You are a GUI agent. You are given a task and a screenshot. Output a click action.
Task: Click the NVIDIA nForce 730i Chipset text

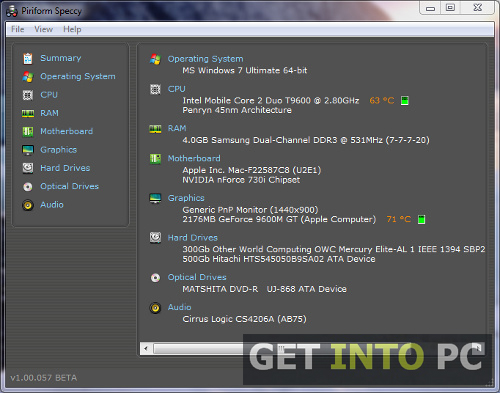point(241,180)
